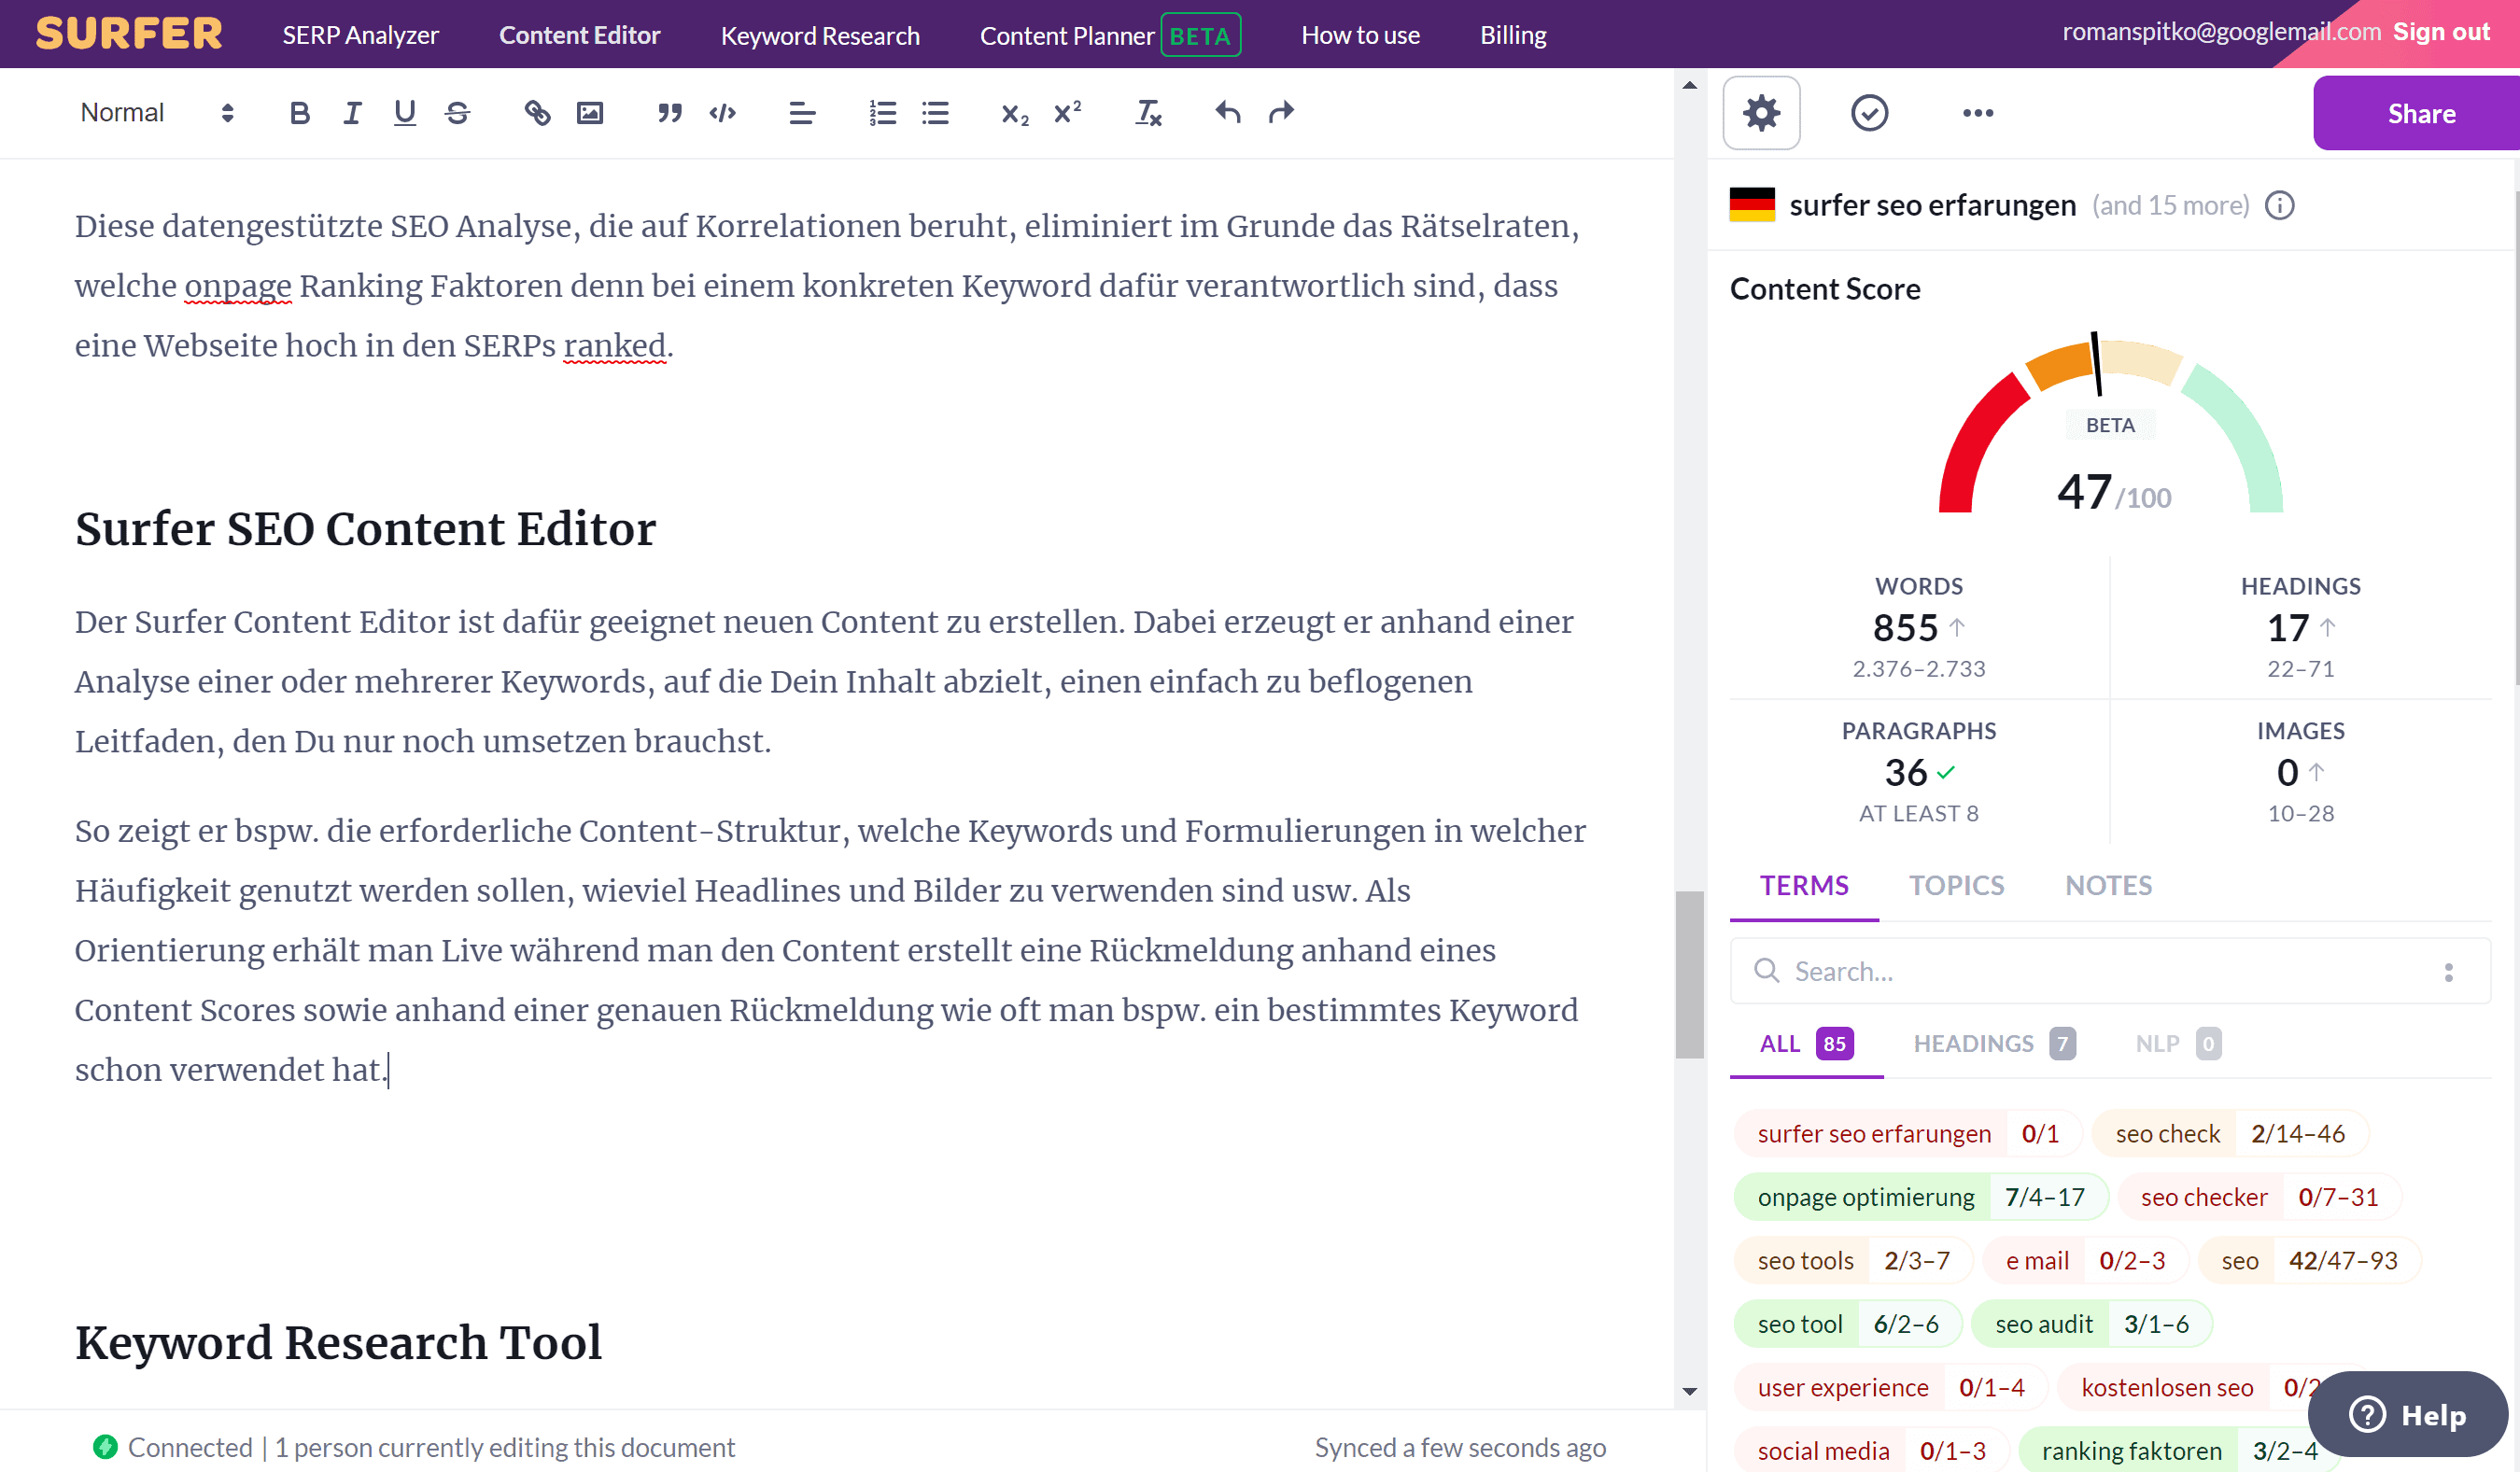Switch to the TERMS tab

[1804, 886]
